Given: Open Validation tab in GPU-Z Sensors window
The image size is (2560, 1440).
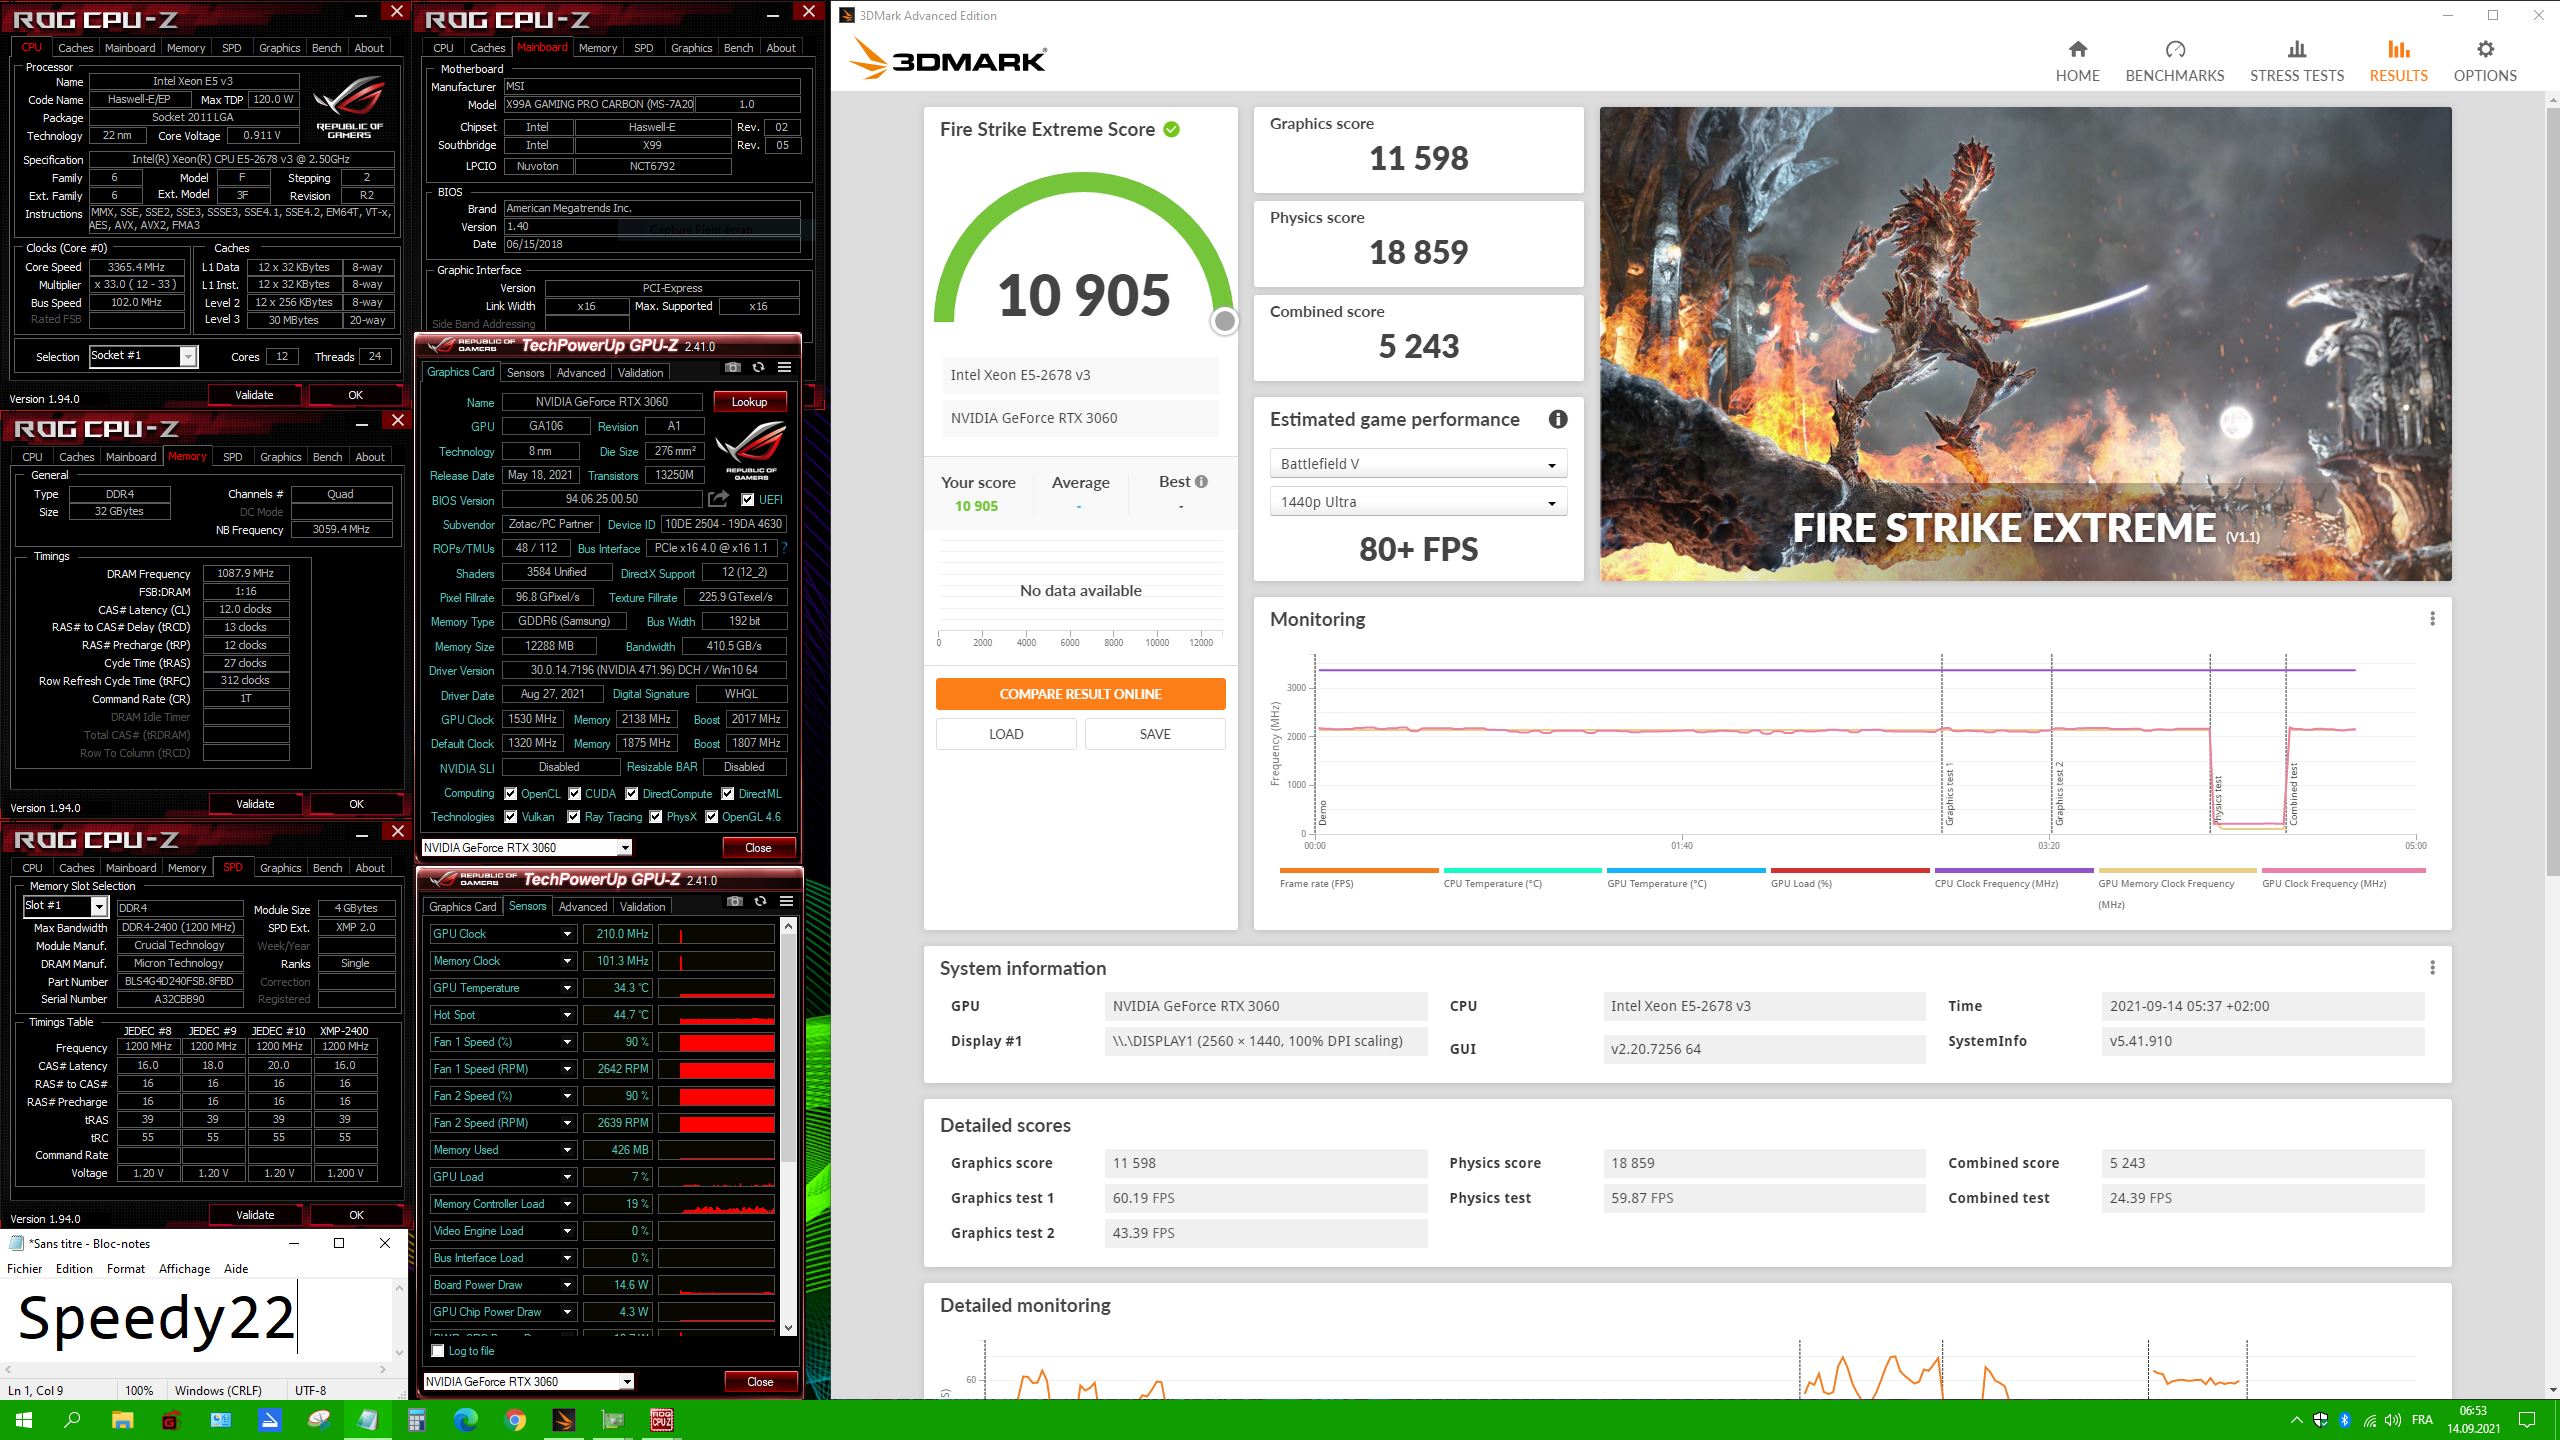Looking at the screenshot, I should (642, 906).
